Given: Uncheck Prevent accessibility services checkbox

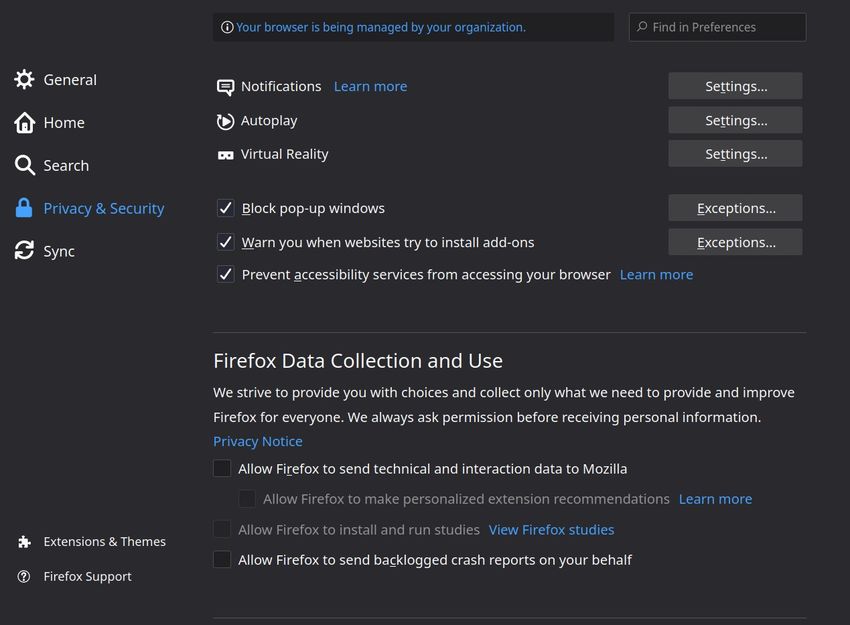Looking at the screenshot, I should point(226,274).
